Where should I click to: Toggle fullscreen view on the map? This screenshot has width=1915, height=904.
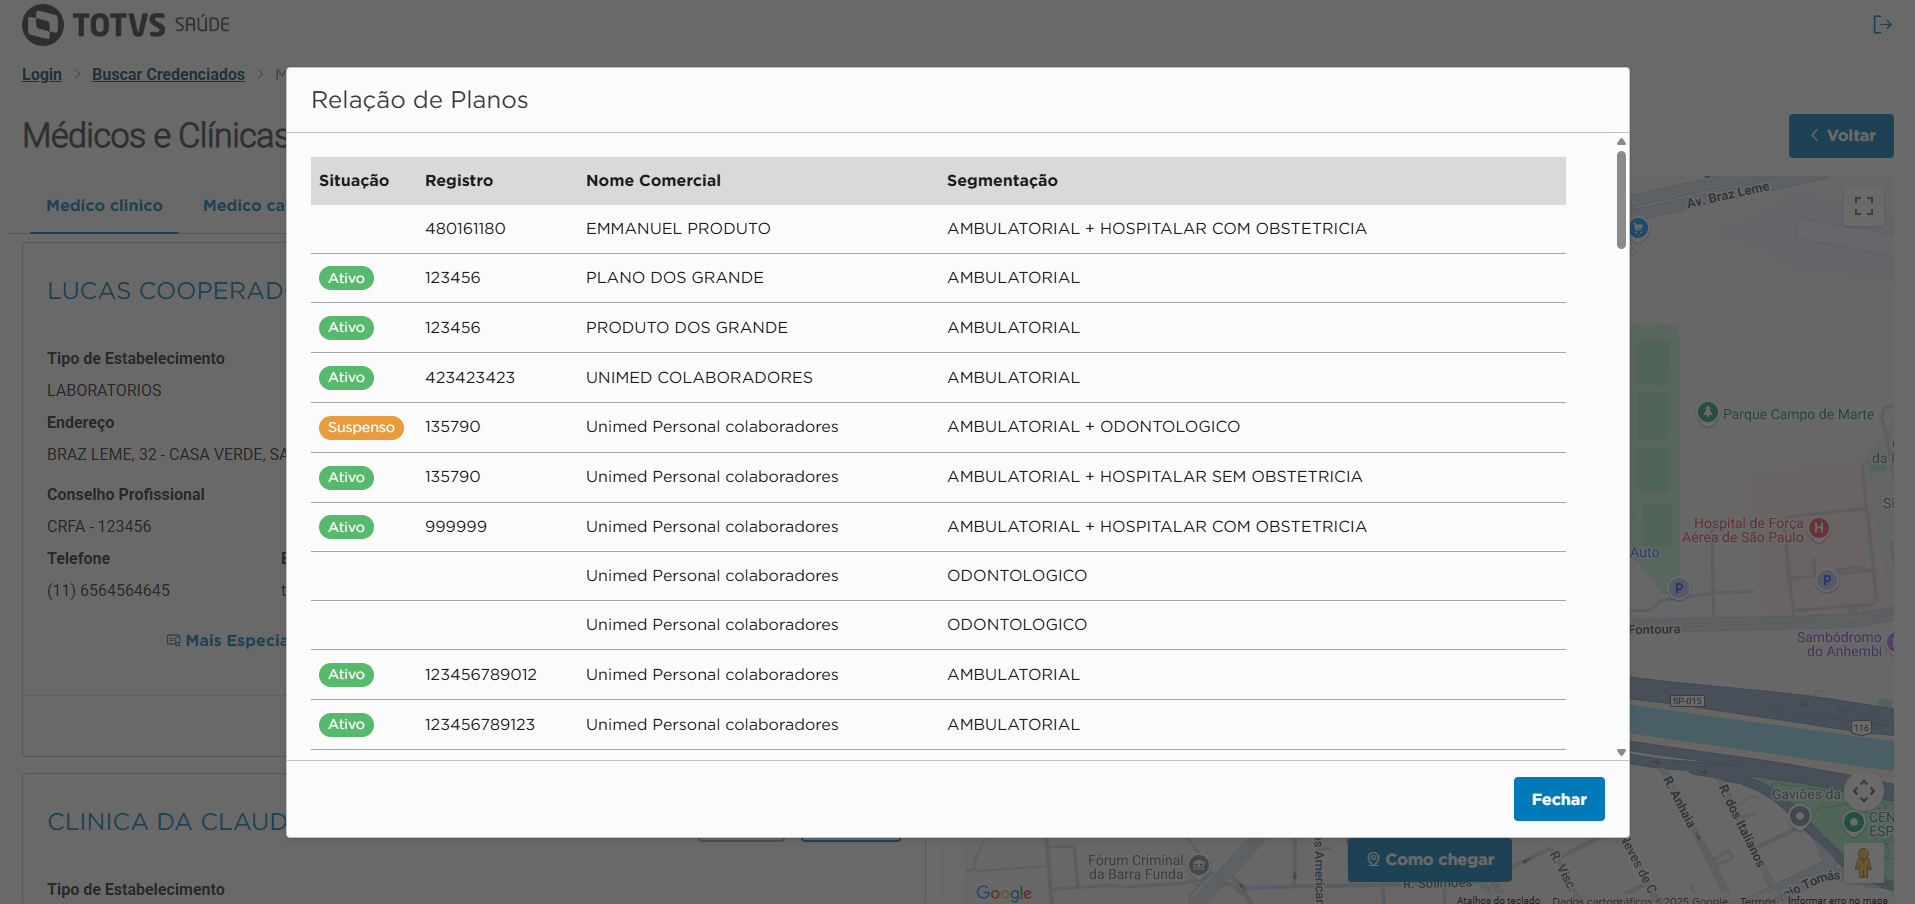pyautogui.click(x=1863, y=207)
